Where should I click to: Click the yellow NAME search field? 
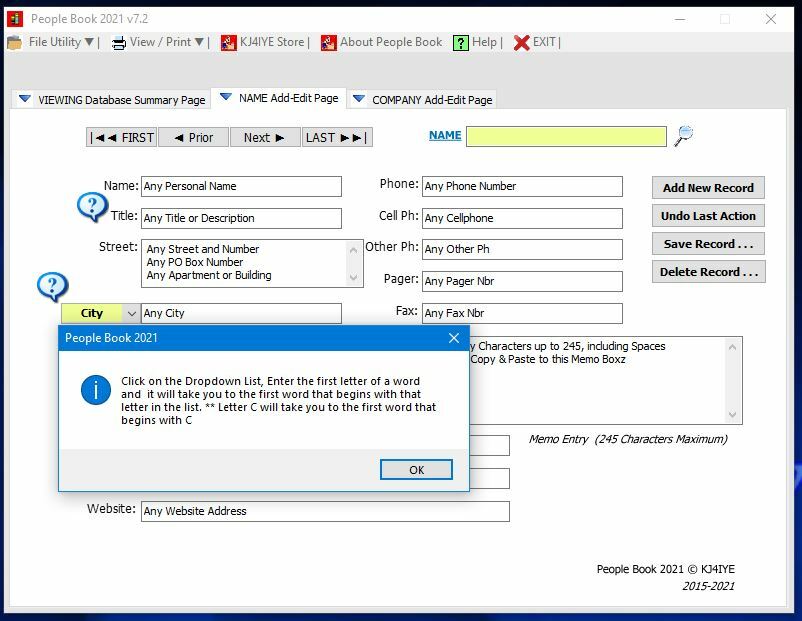[566, 137]
